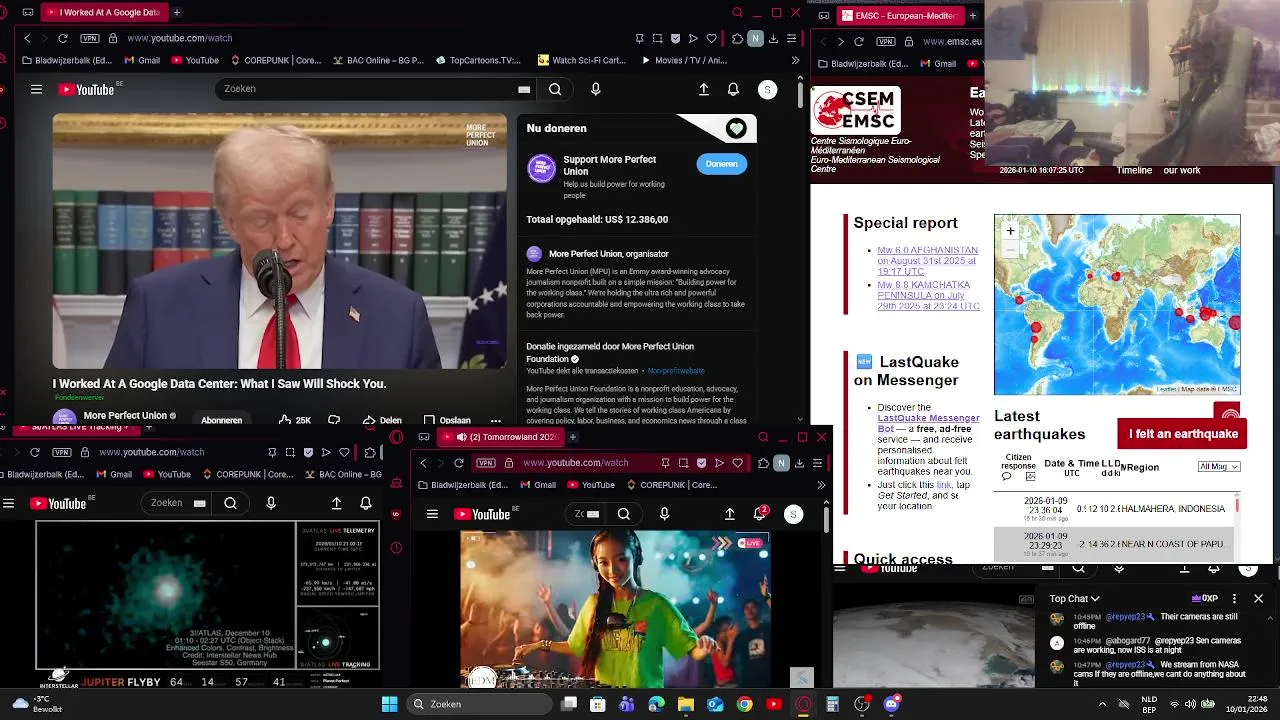Go back in the top-left browser window
The width and height of the screenshot is (1280, 720).
coord(28,38)
